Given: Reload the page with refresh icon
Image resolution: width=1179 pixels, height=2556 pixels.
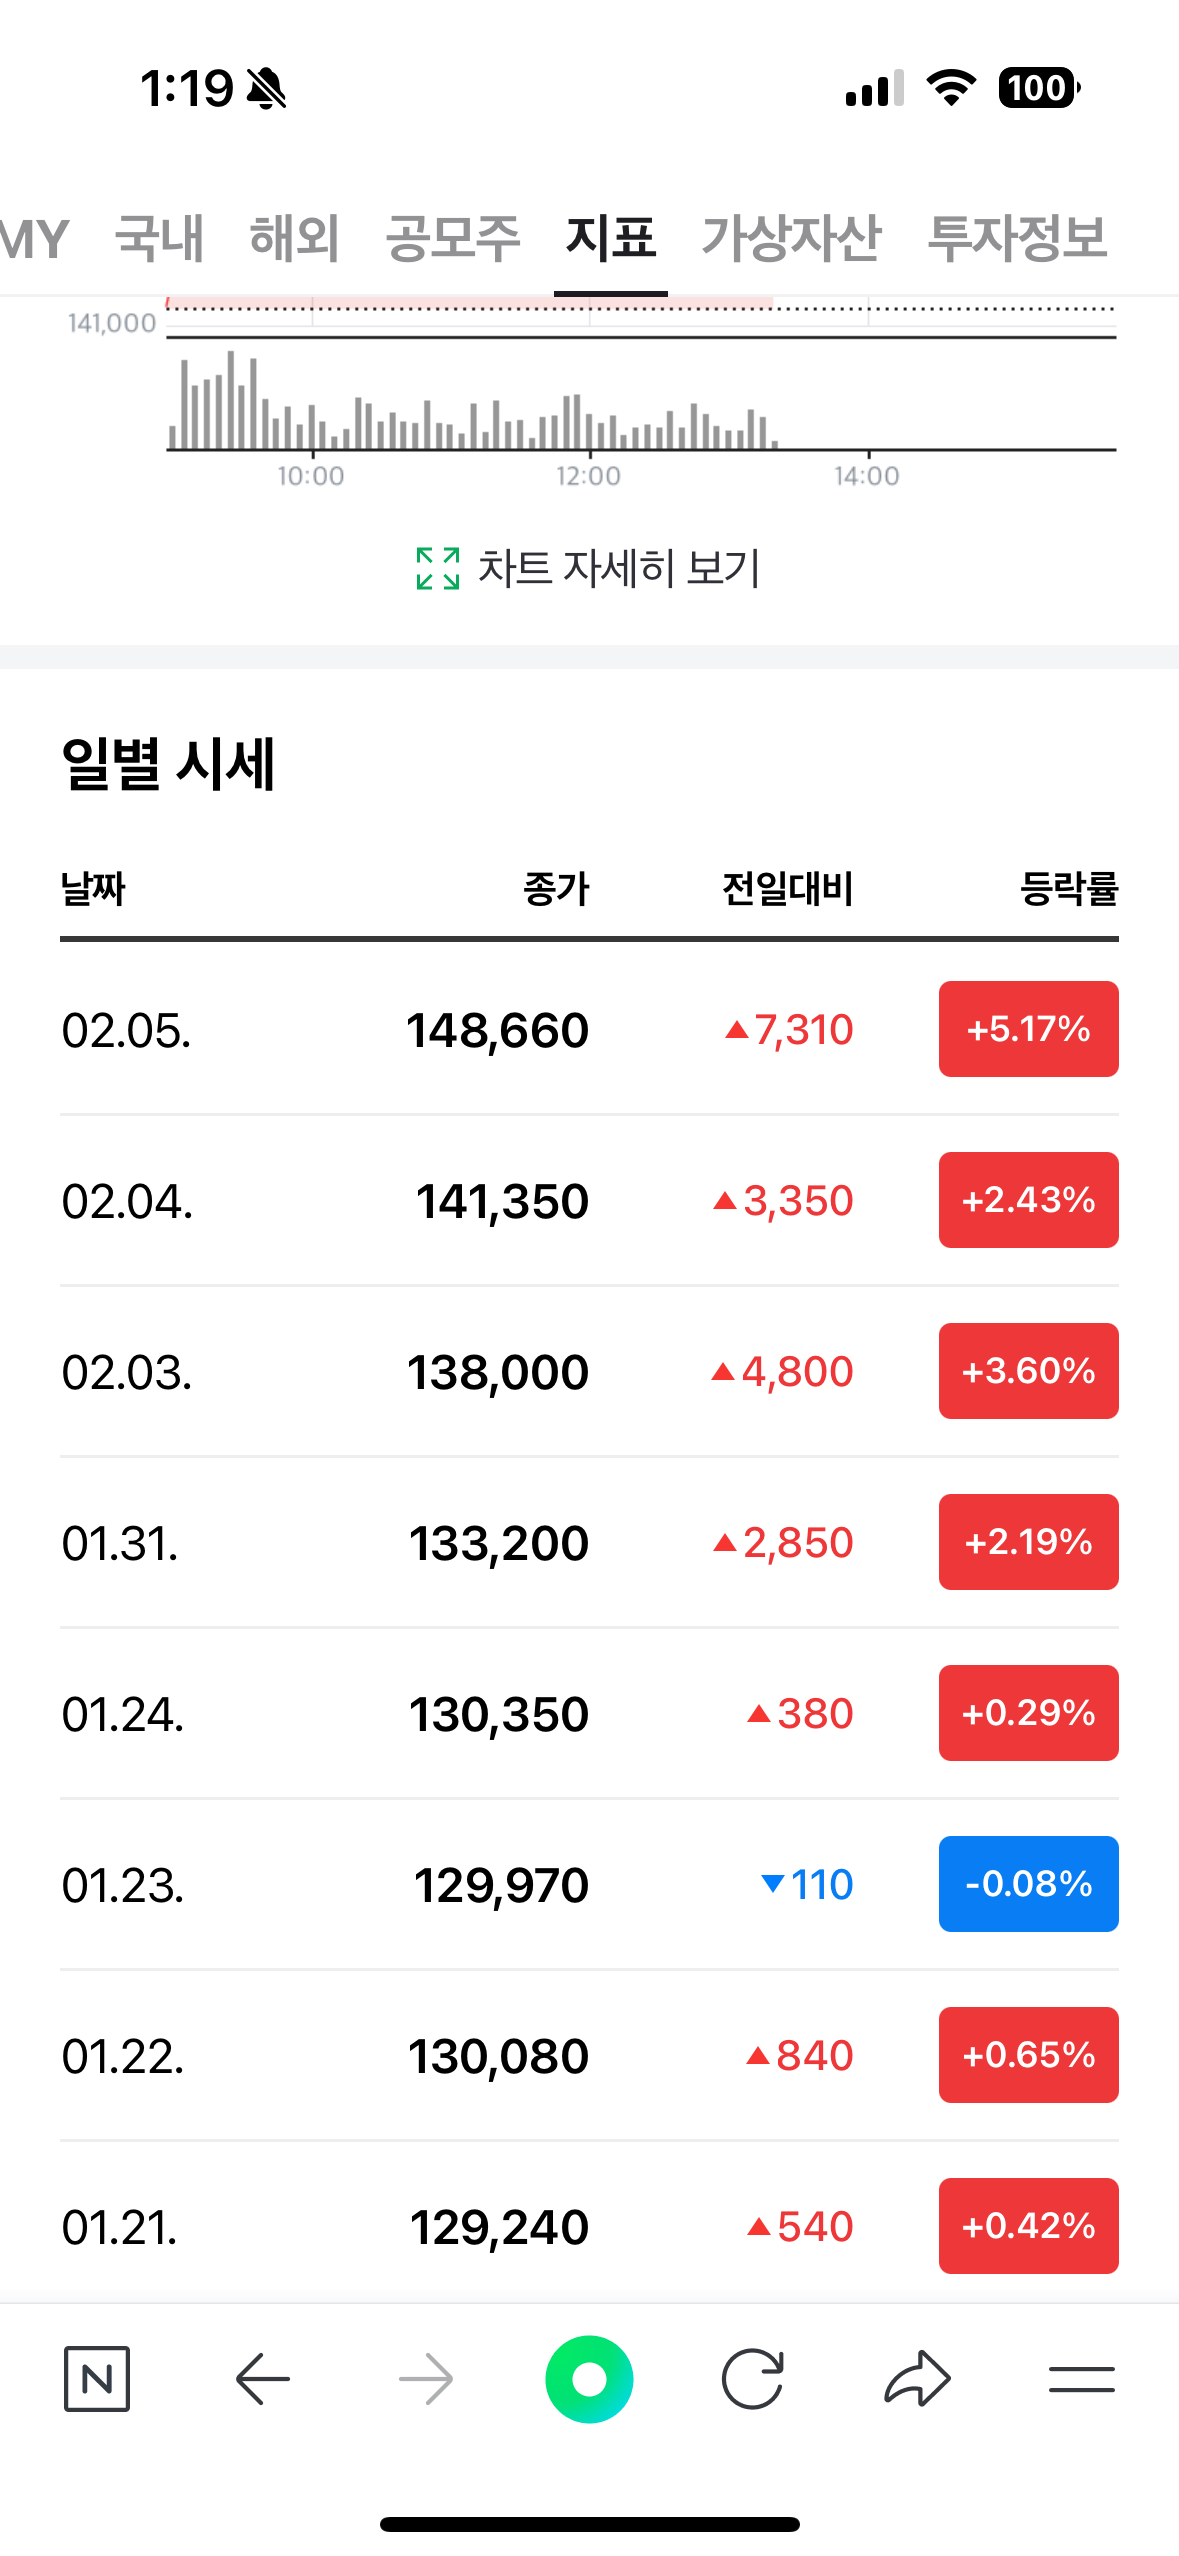Looking at the screenshot, I should point(752,2378).
